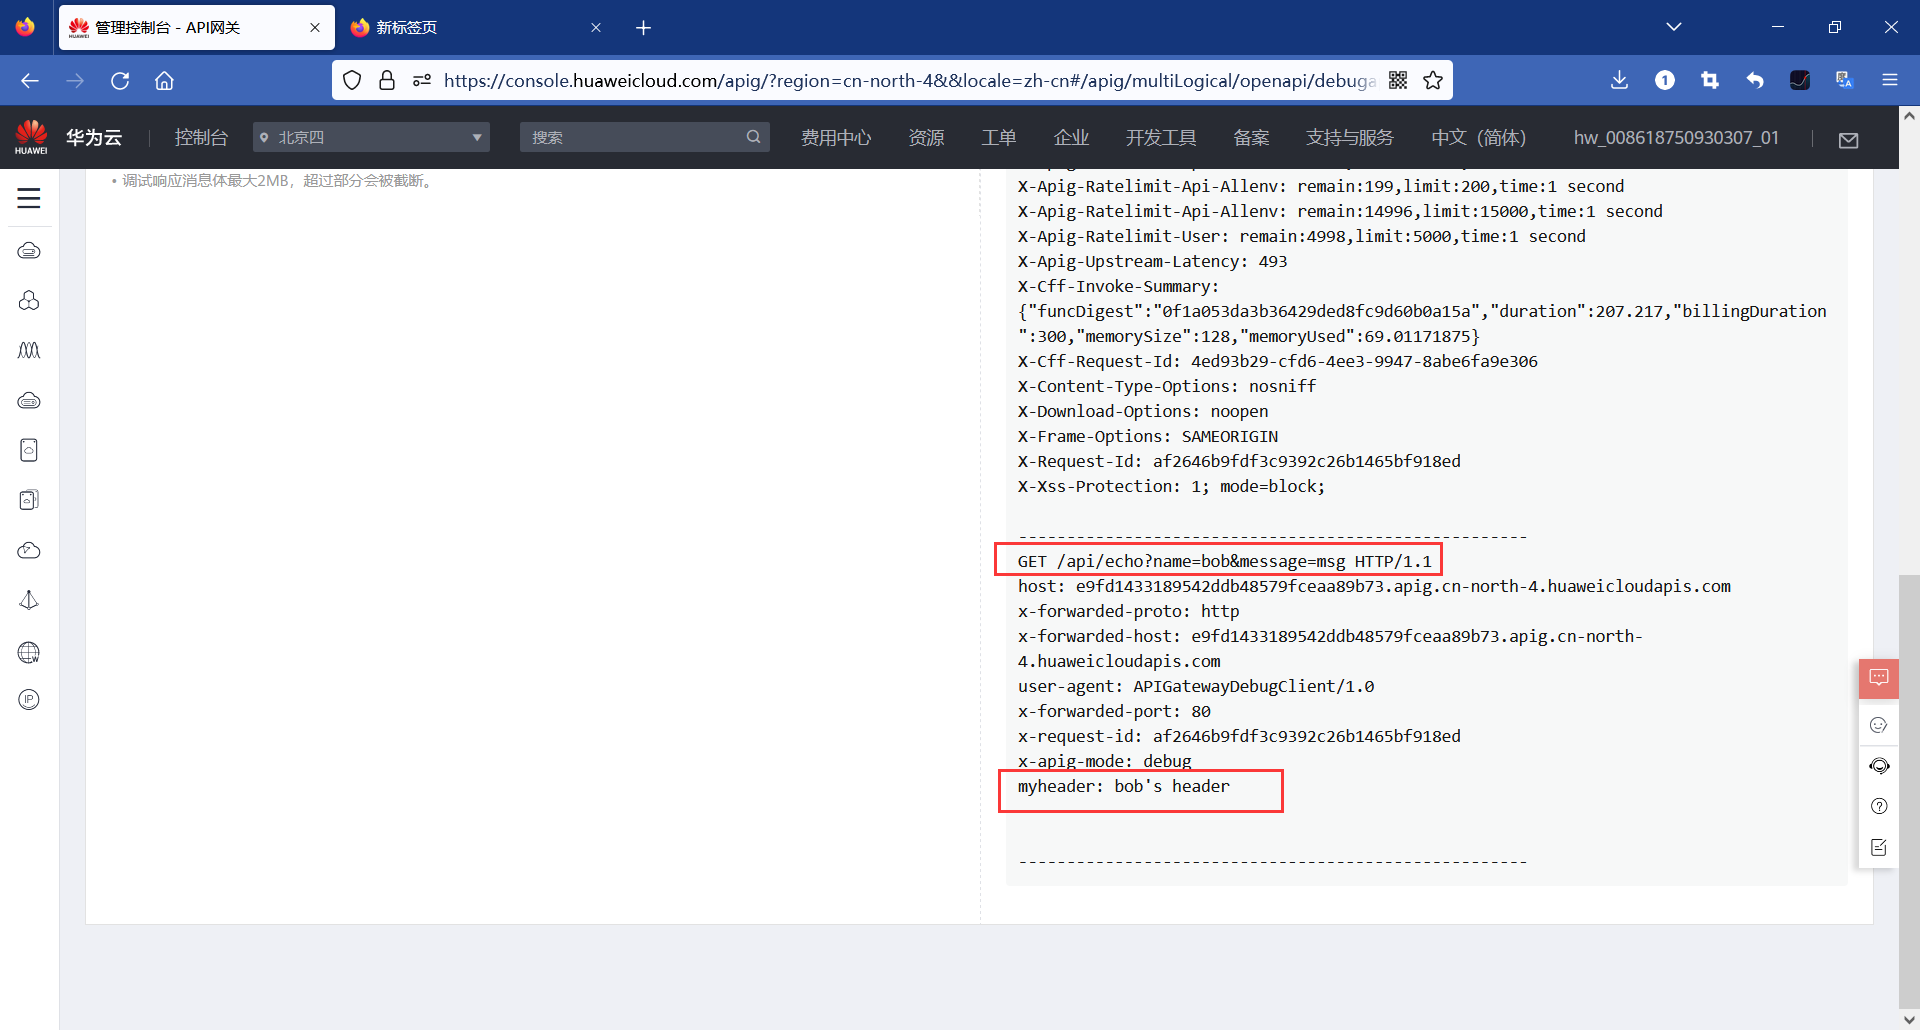
Task: Open the hamburger service list menu
Action: coord(29,198)
